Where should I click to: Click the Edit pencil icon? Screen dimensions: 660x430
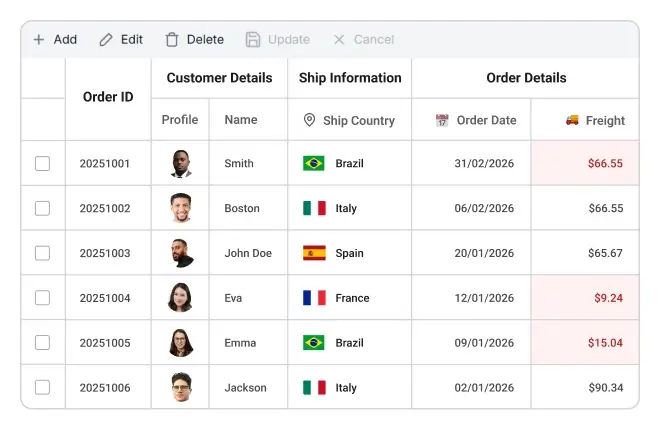tap(106, 40)
